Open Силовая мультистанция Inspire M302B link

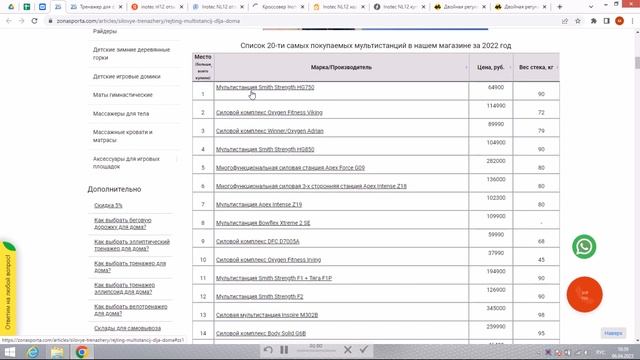(x=267, y=315)
